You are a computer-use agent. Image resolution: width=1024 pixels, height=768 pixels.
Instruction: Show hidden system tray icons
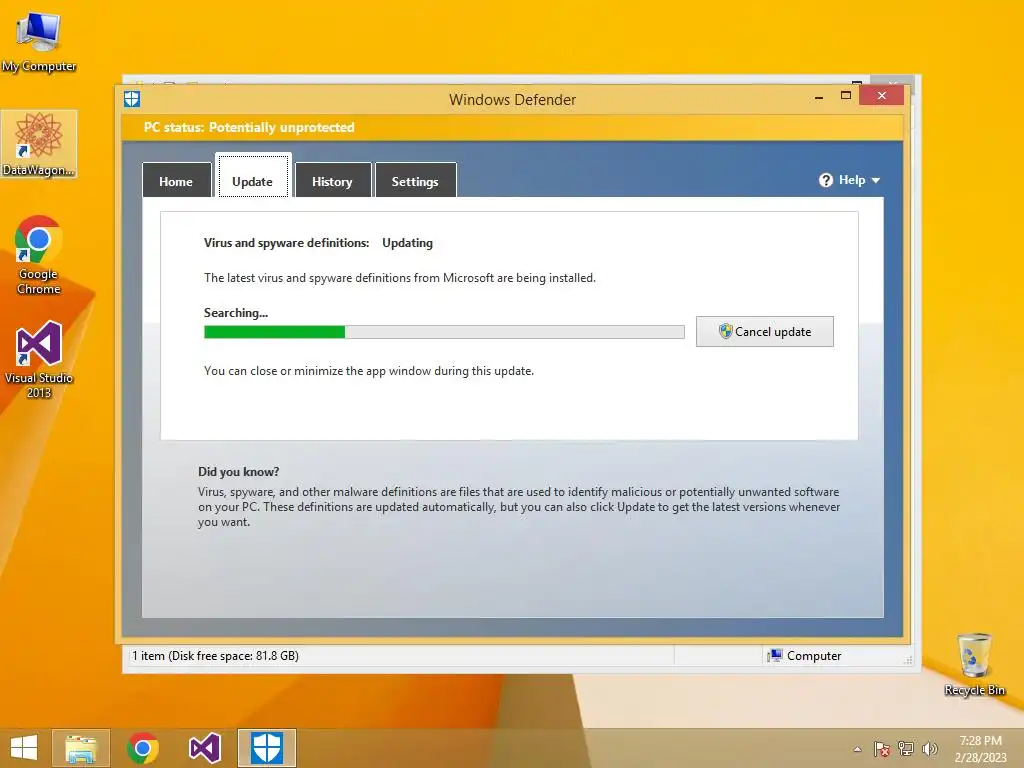pos(857,749)
